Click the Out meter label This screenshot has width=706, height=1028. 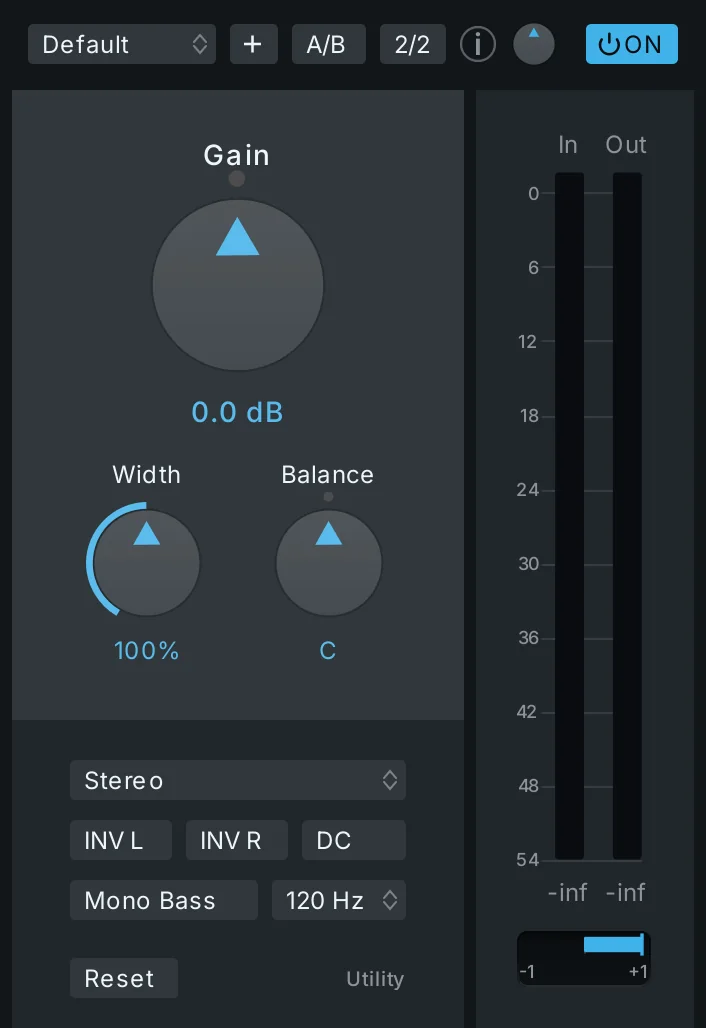coord(626,145)
